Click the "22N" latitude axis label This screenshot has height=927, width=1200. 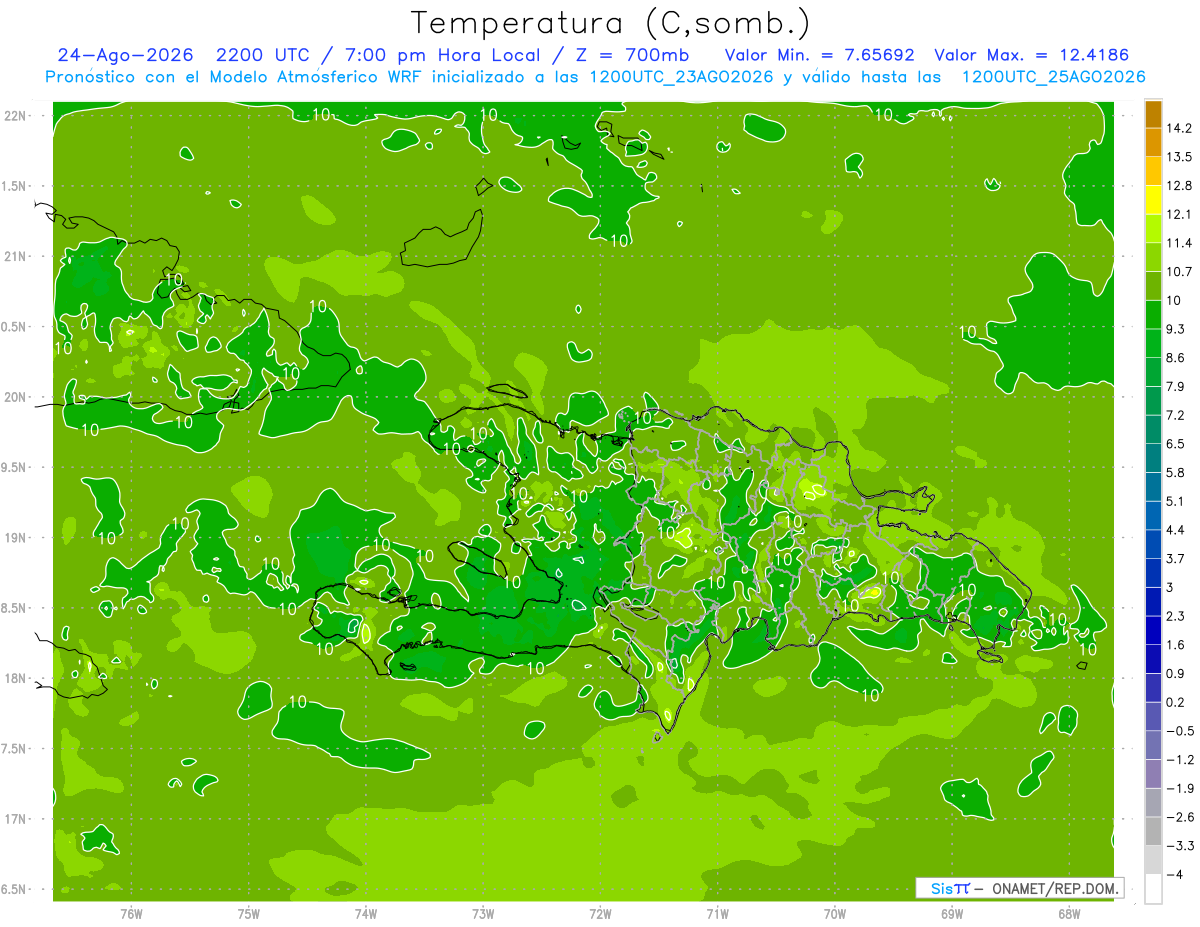pyautogui.click(x=16, y=116)
